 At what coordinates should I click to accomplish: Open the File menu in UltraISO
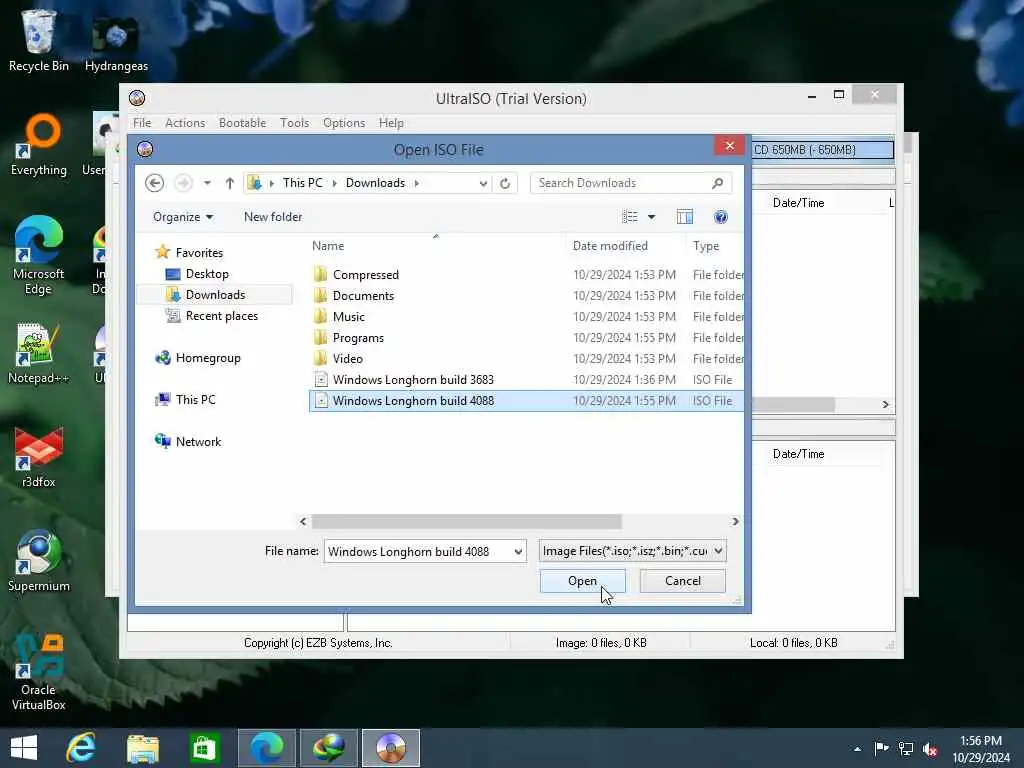pyautogui.click(x=142, y=123)
